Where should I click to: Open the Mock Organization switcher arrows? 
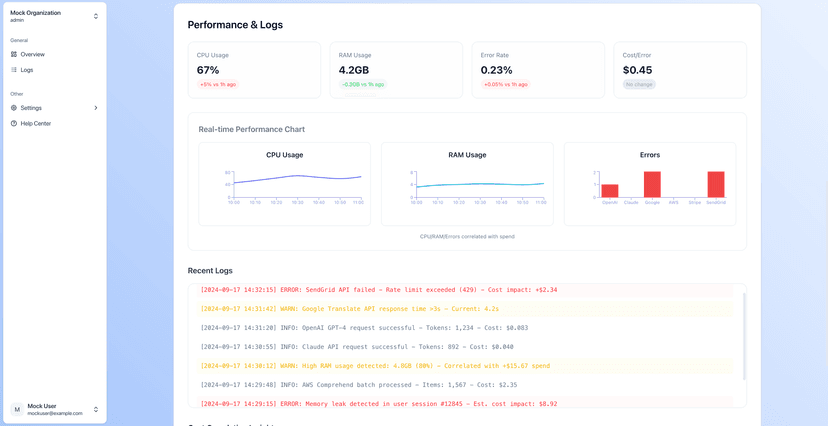(x=96, y=16)
